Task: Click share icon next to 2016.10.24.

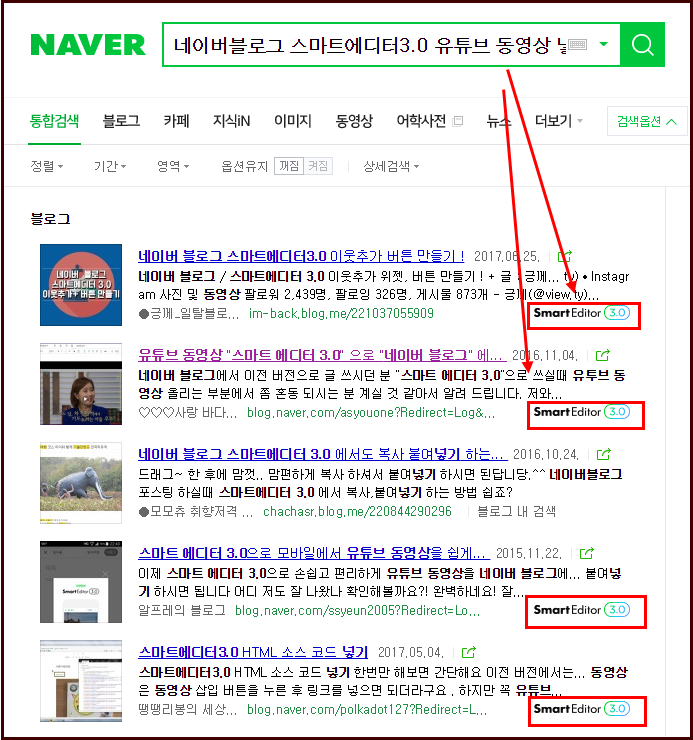Action: coord(604,454)
